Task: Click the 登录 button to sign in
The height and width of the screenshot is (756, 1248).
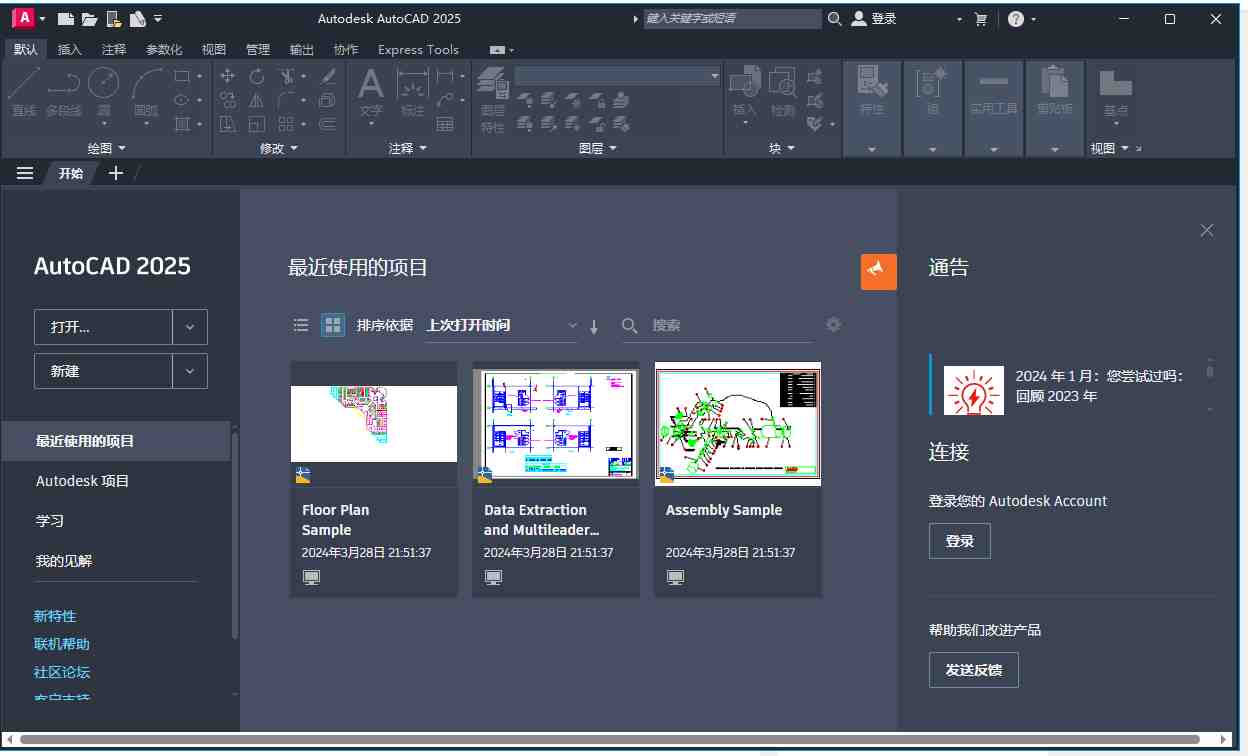Action: (959, 540)
